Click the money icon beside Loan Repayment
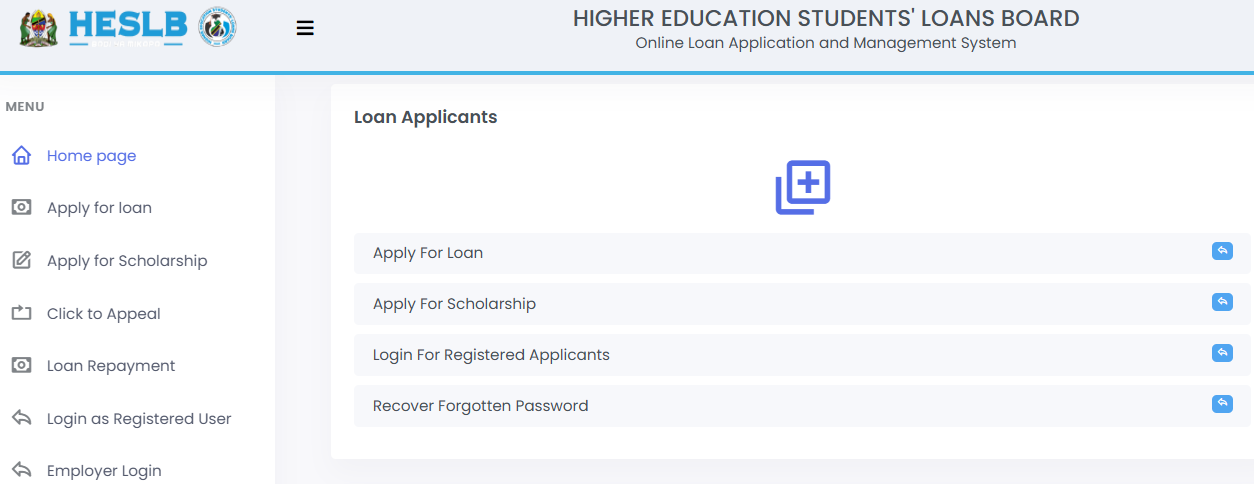1254x484 pixels. coord(21,365)
